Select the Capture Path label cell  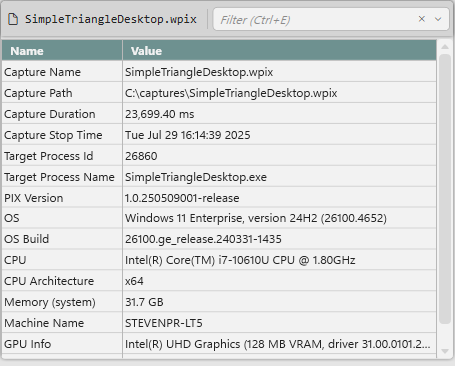click(62, 93)
